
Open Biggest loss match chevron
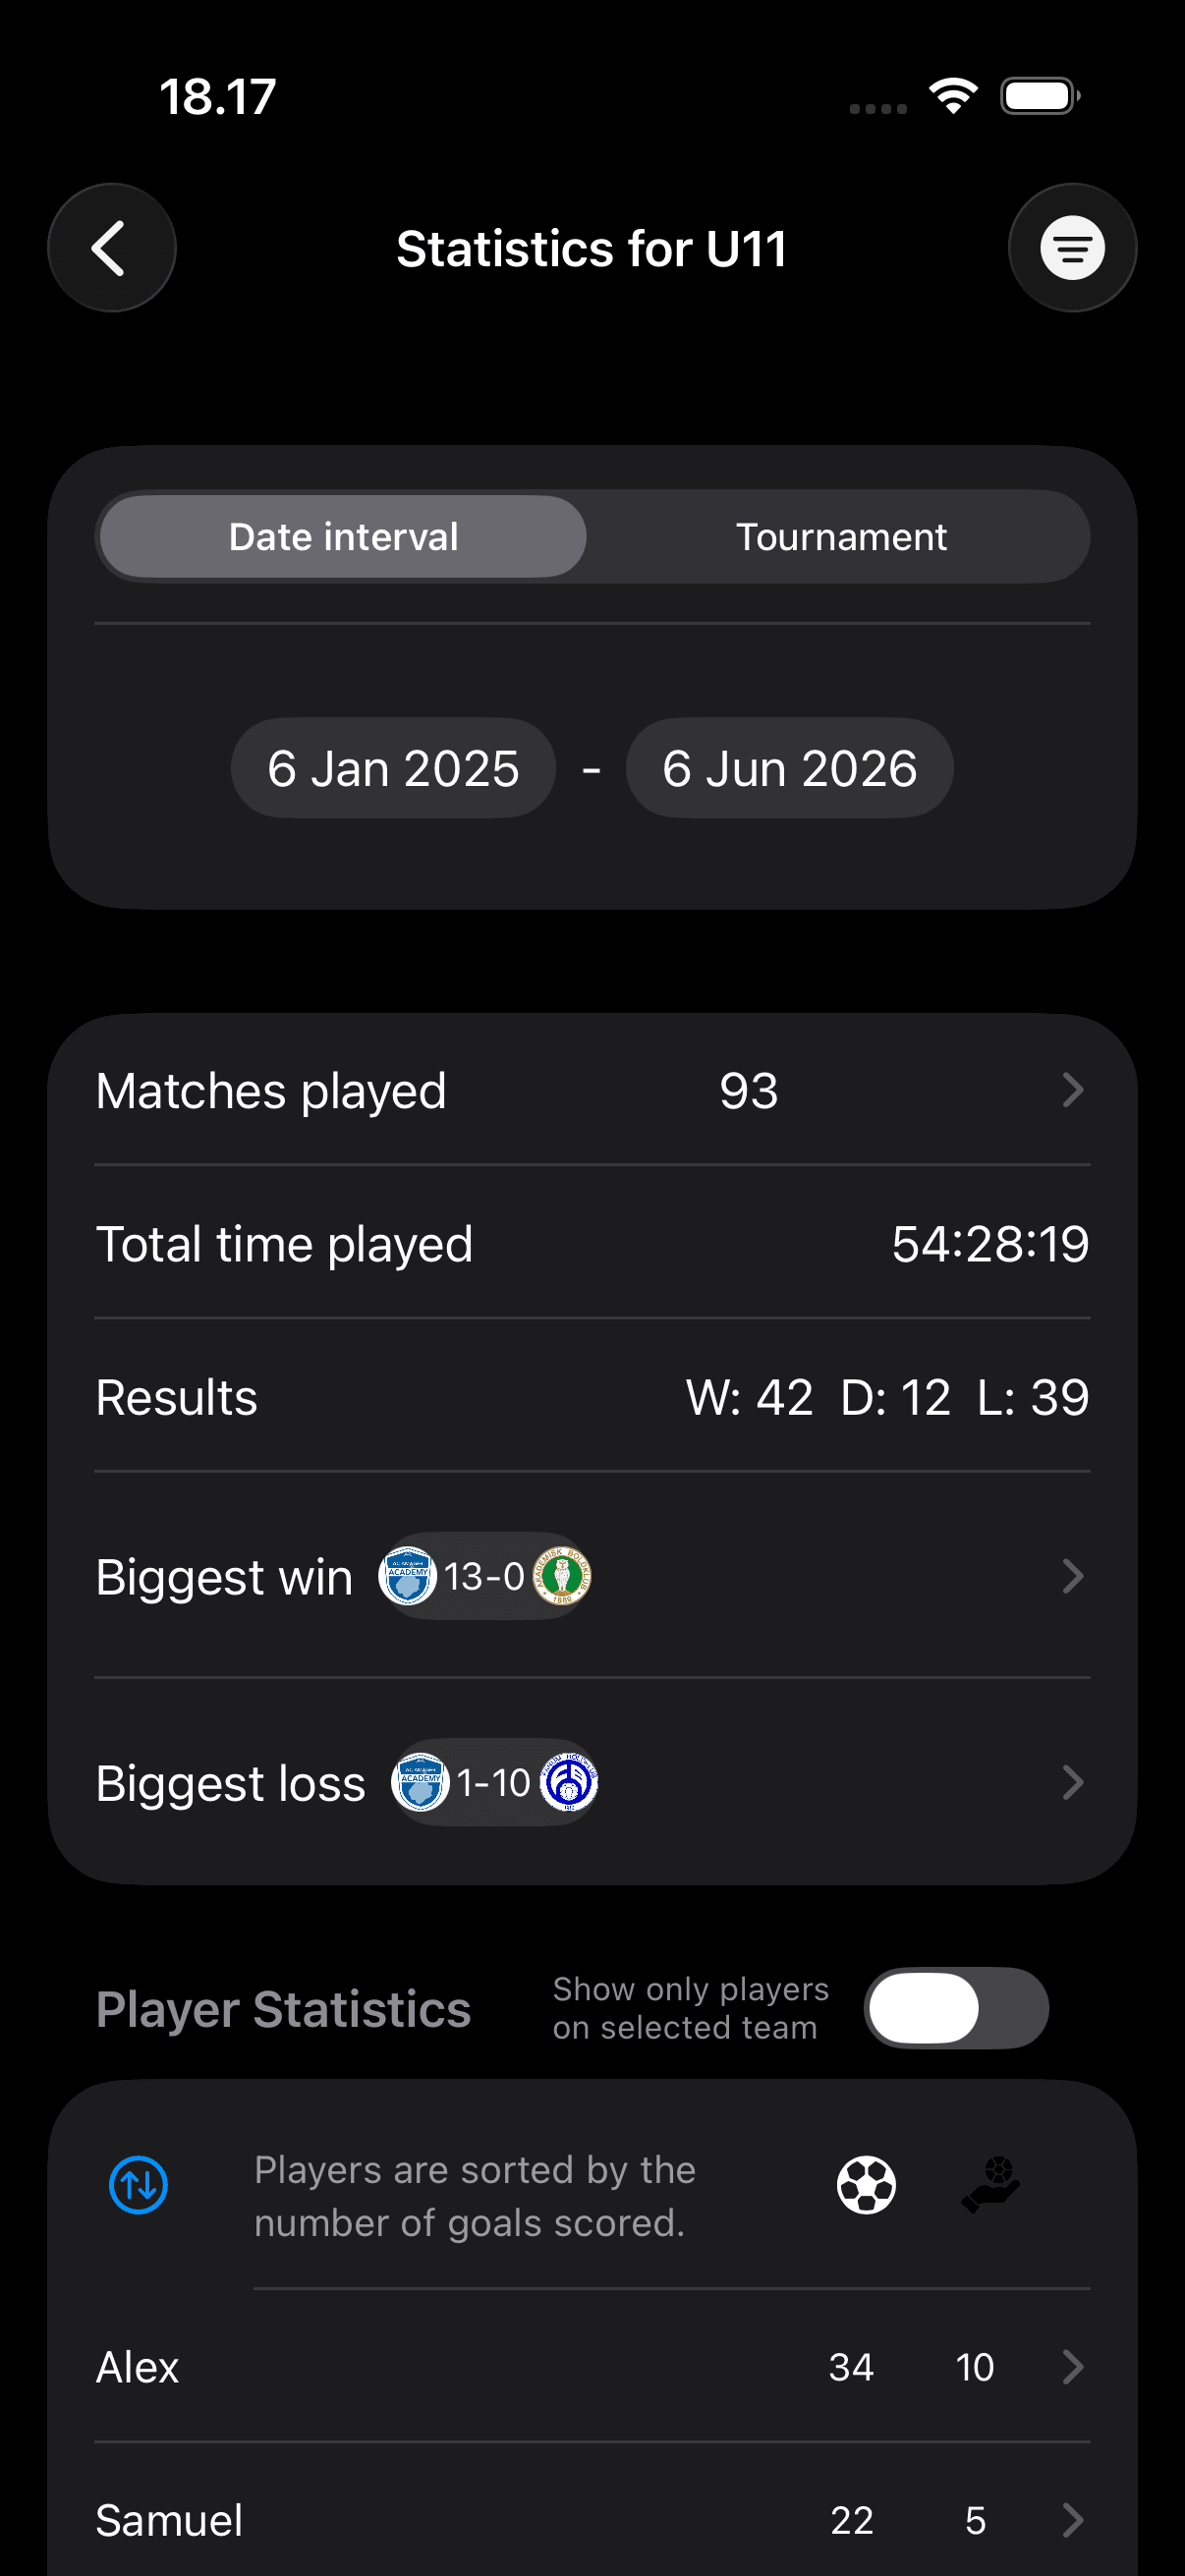tap(1072, 1782)
